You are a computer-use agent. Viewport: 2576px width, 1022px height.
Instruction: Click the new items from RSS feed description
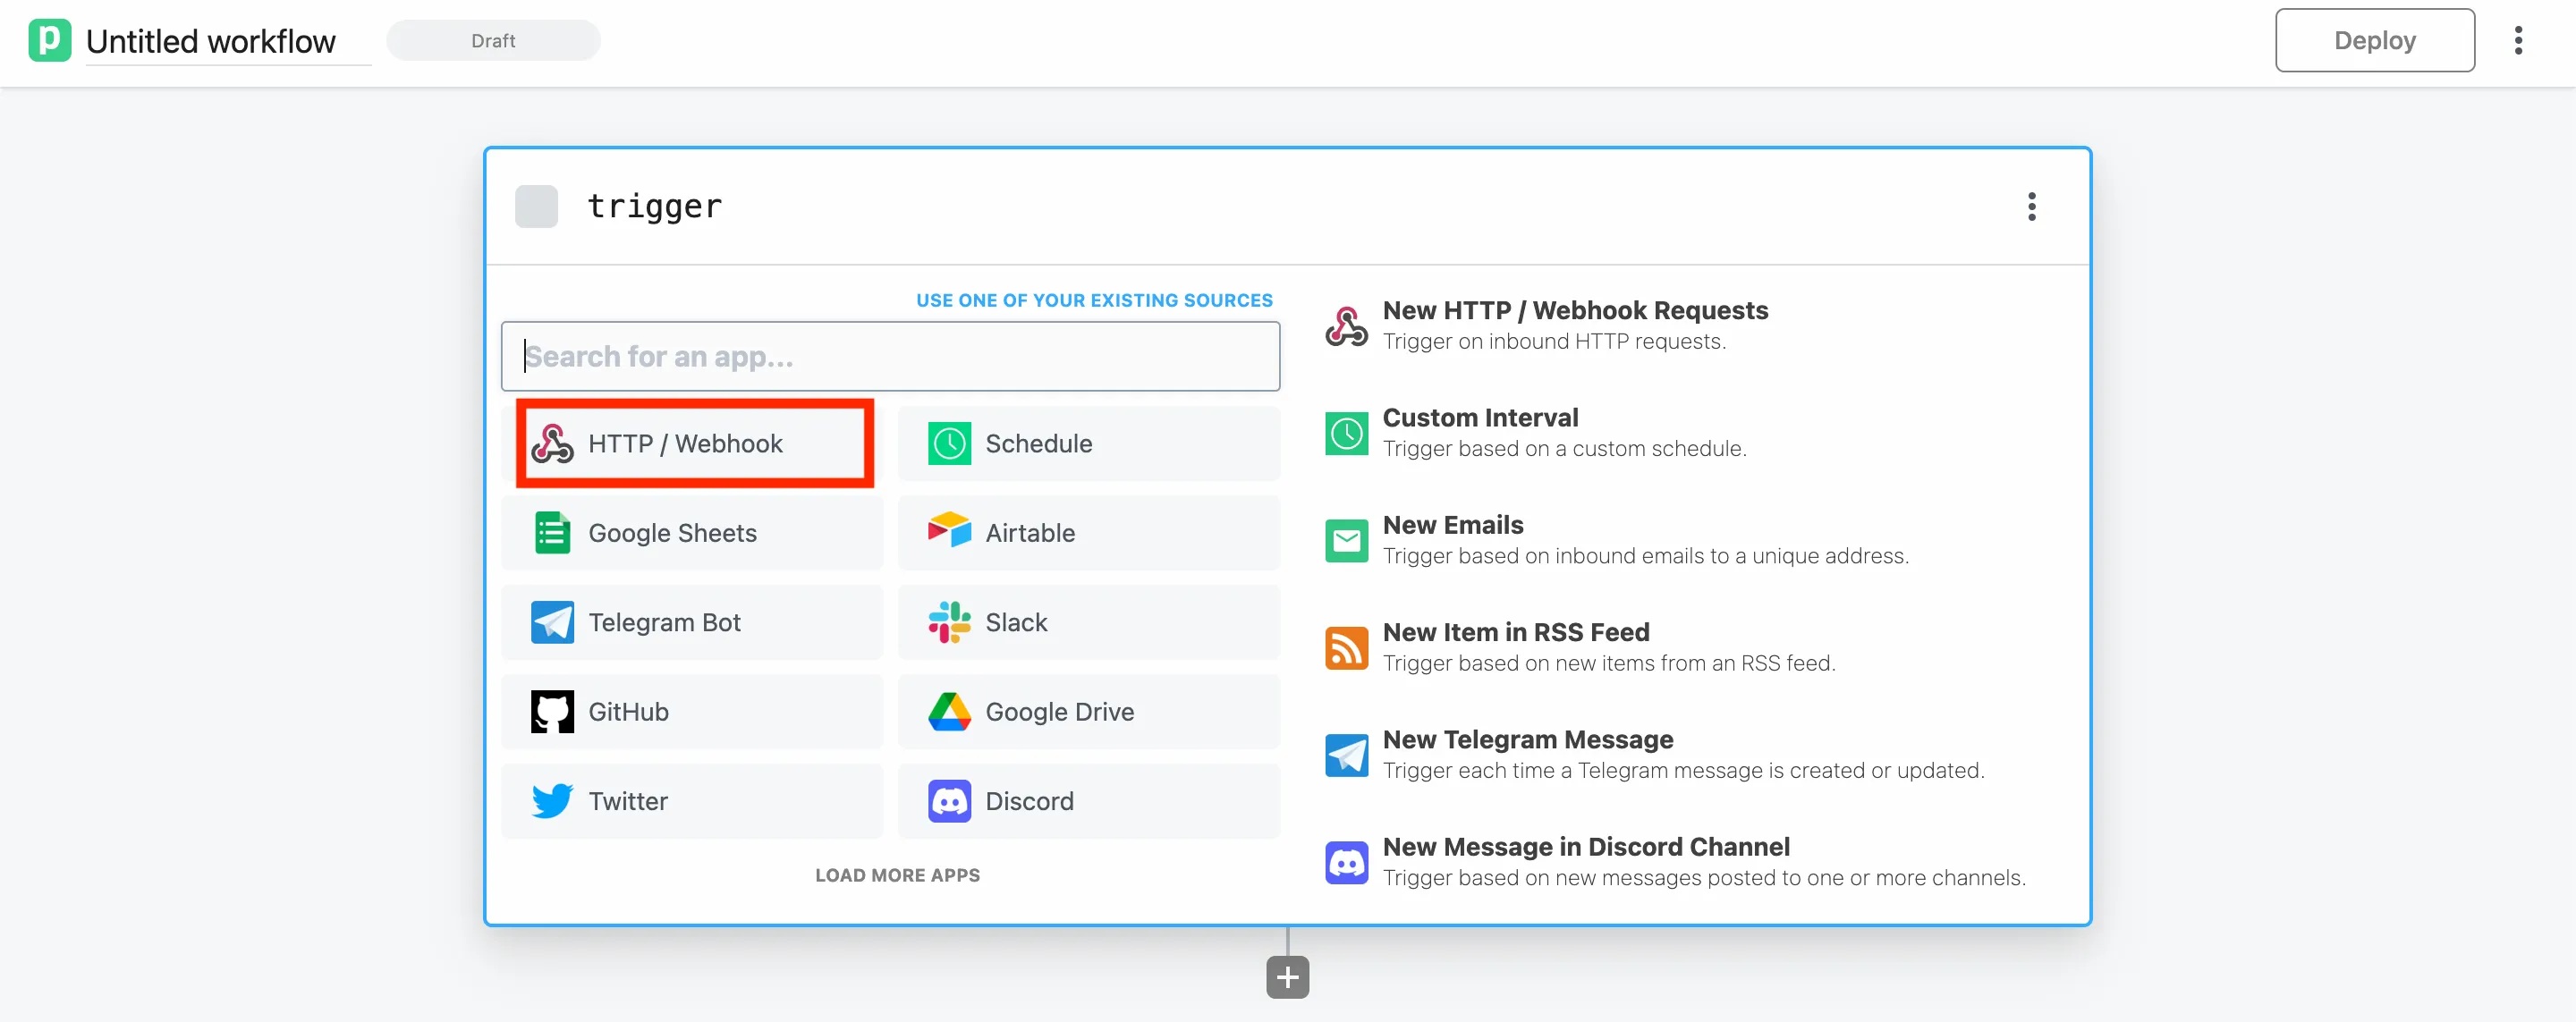(x=1609, y=663)
